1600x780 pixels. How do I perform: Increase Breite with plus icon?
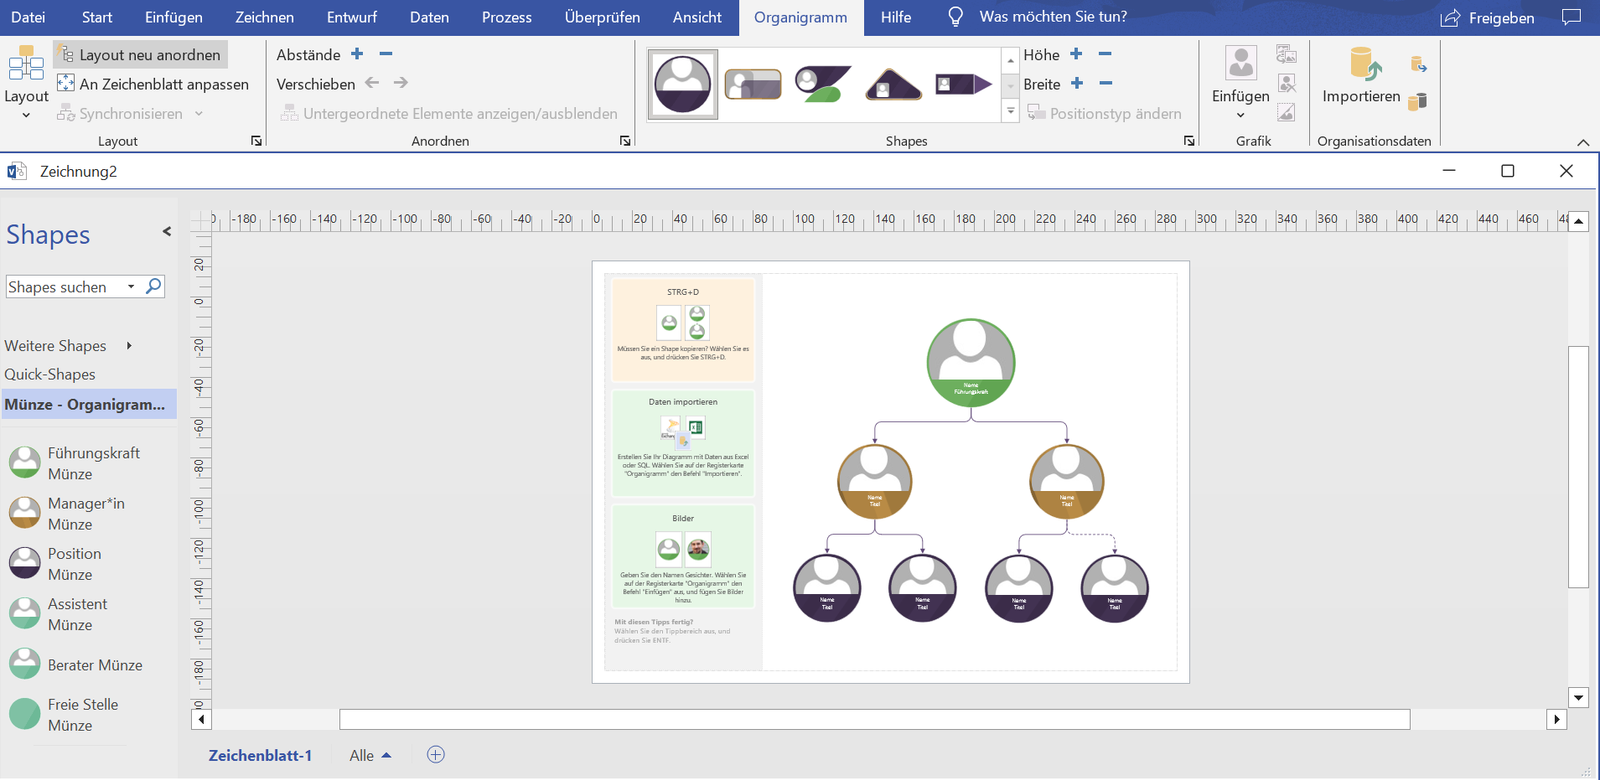[x=1077, y=83]
